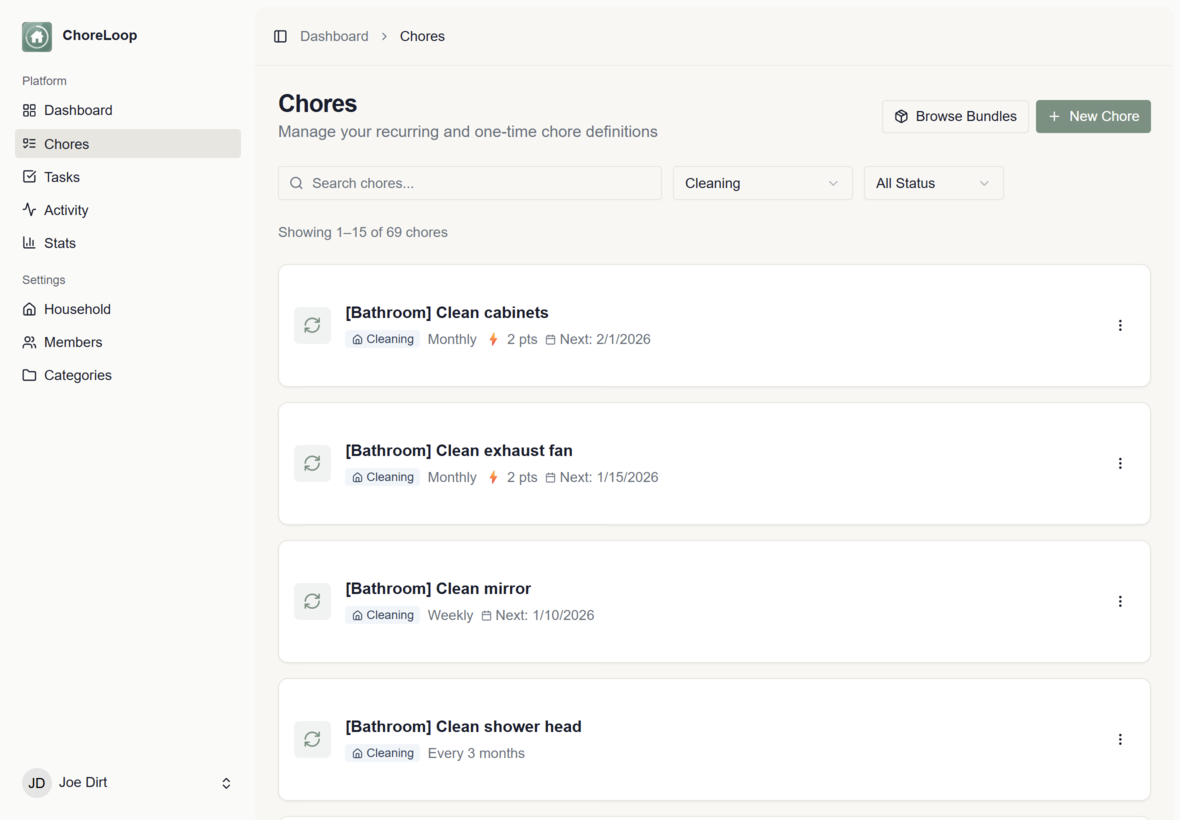Open Stats from the sidebar
Image resolution: width=1180 pixels, height=820 pixels.
(128, 243)
